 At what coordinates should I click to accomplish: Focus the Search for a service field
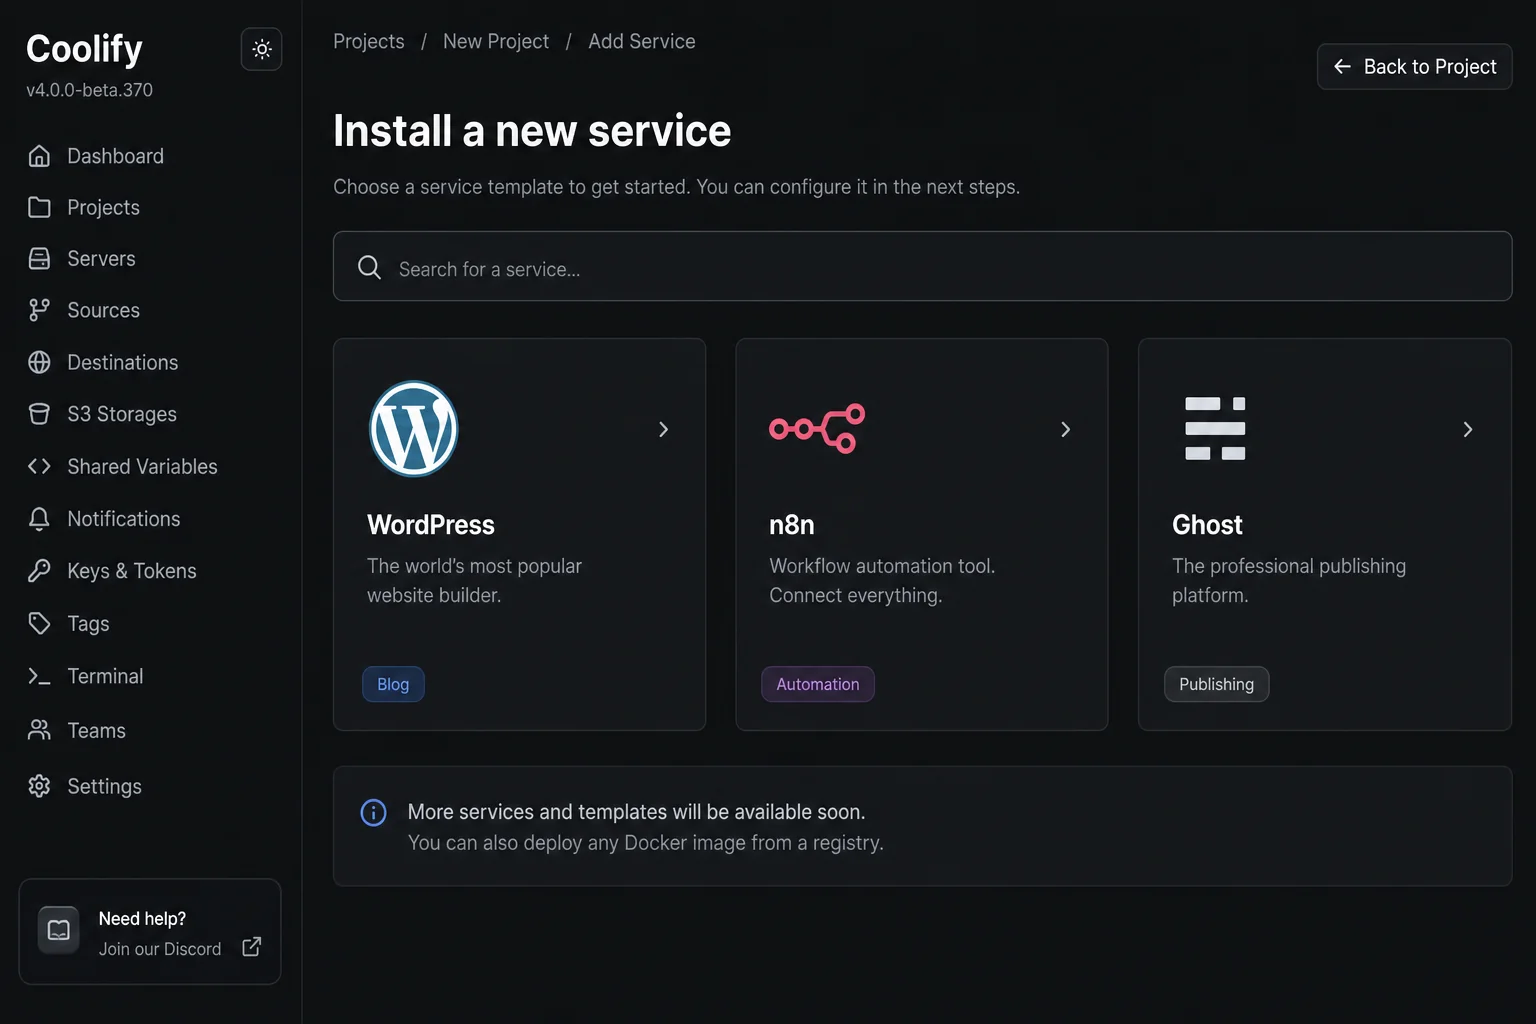(x=922, y=266)
